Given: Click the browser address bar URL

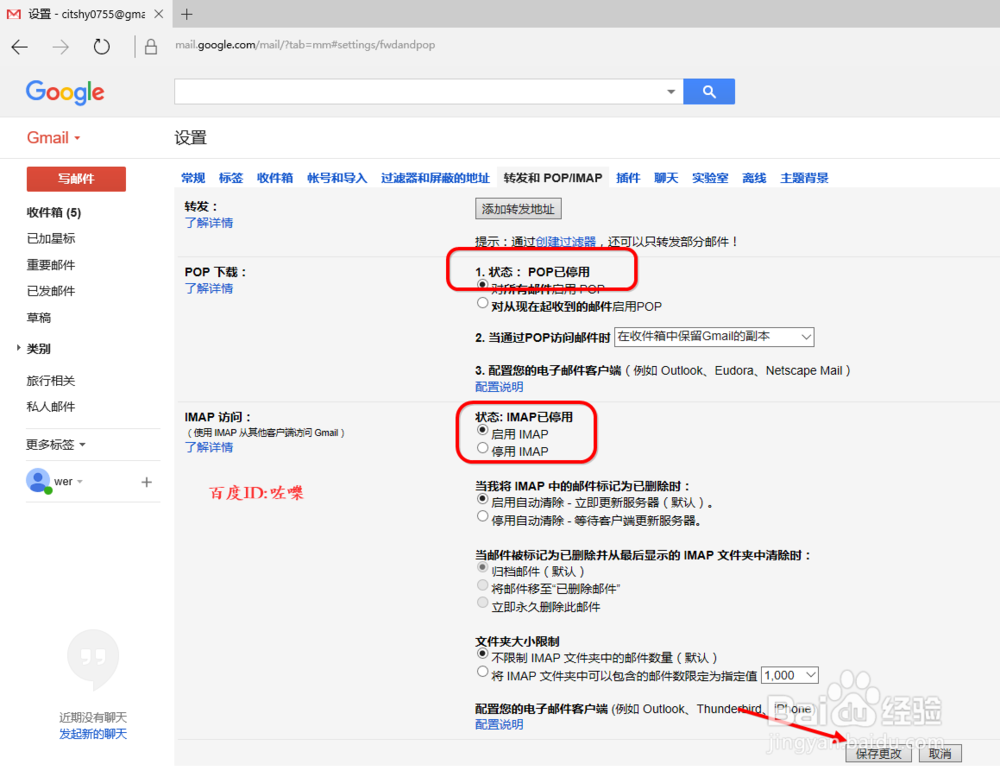Looking at the screenshot, I should 305,45.
